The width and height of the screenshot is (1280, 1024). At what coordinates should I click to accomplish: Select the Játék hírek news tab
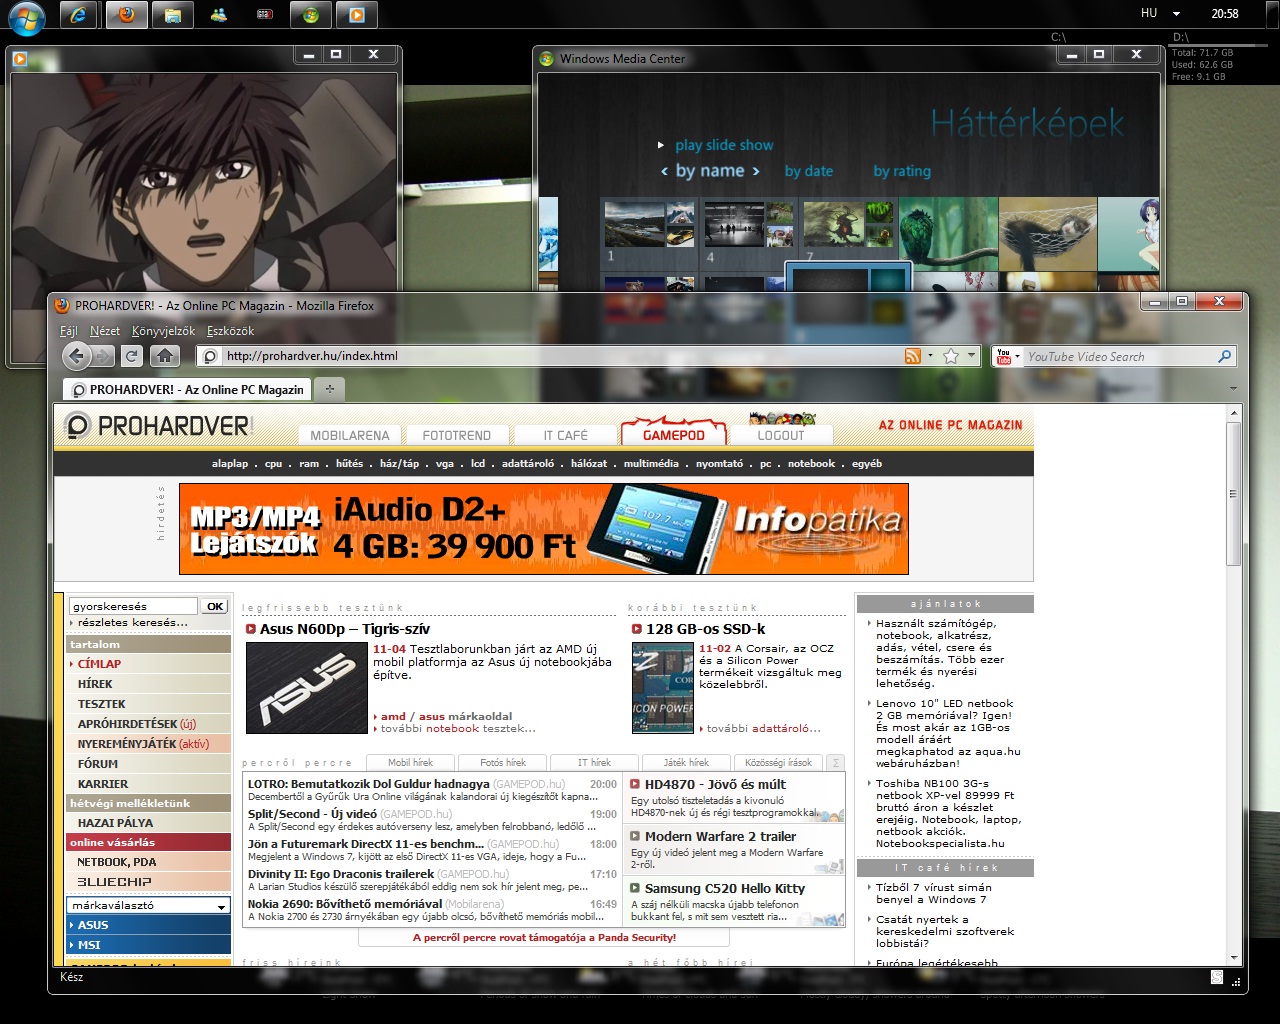pyautogui.click(x=686, y=762)
